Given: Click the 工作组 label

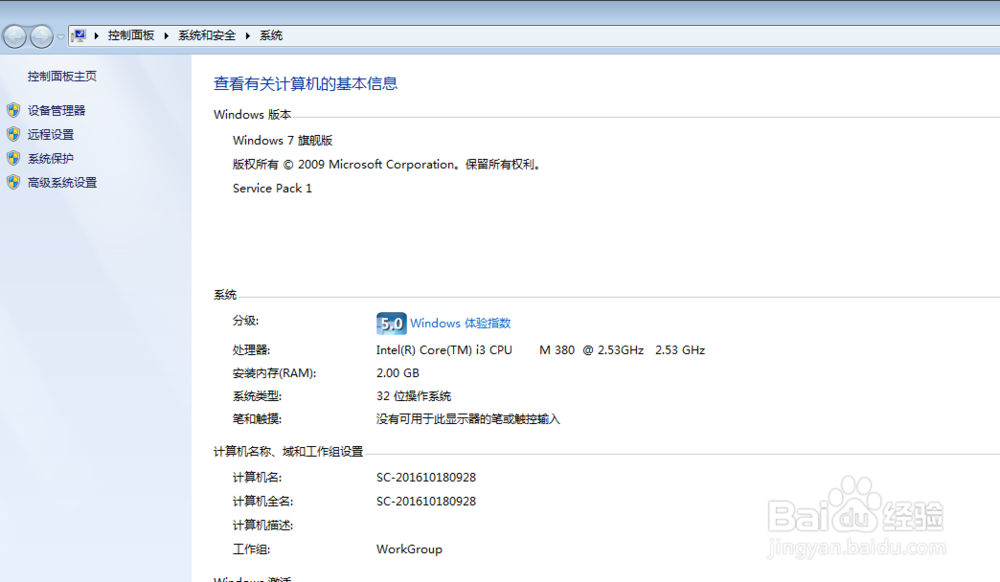Looking at the screenshot, I should point(251,549).
